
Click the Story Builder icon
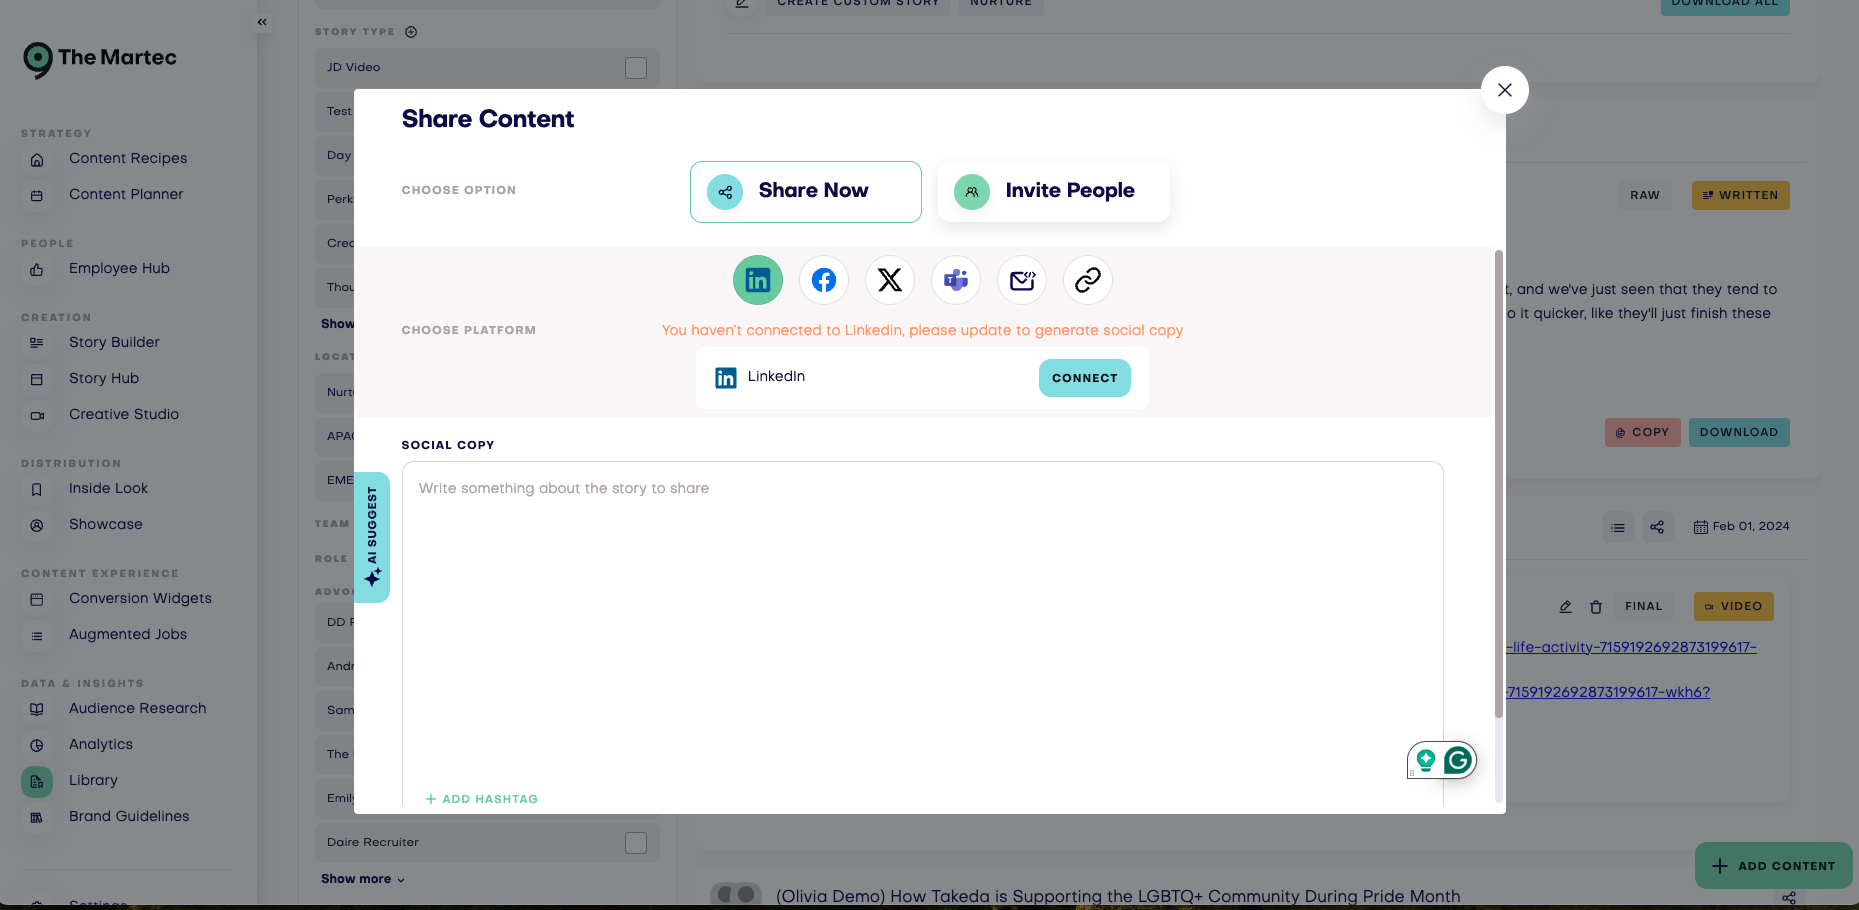pyautogui.click(x=37, y=343)
